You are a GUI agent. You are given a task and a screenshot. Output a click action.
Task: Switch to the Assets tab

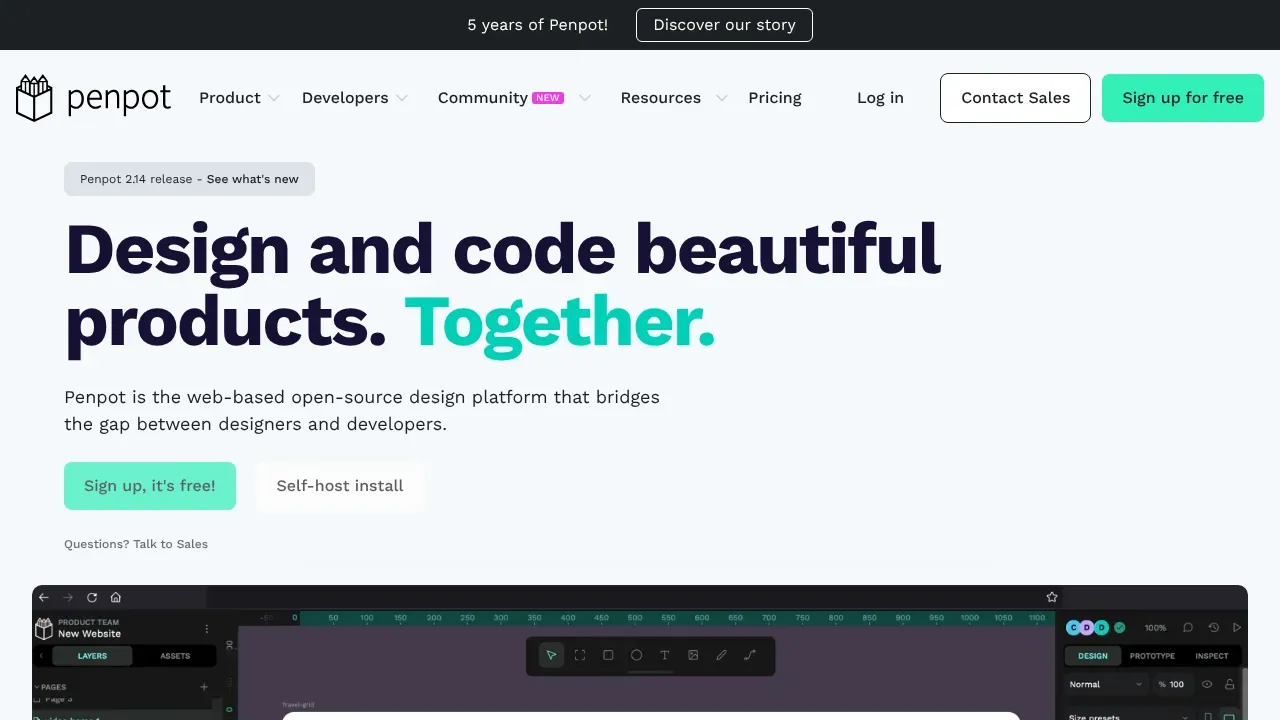point(175,656)
